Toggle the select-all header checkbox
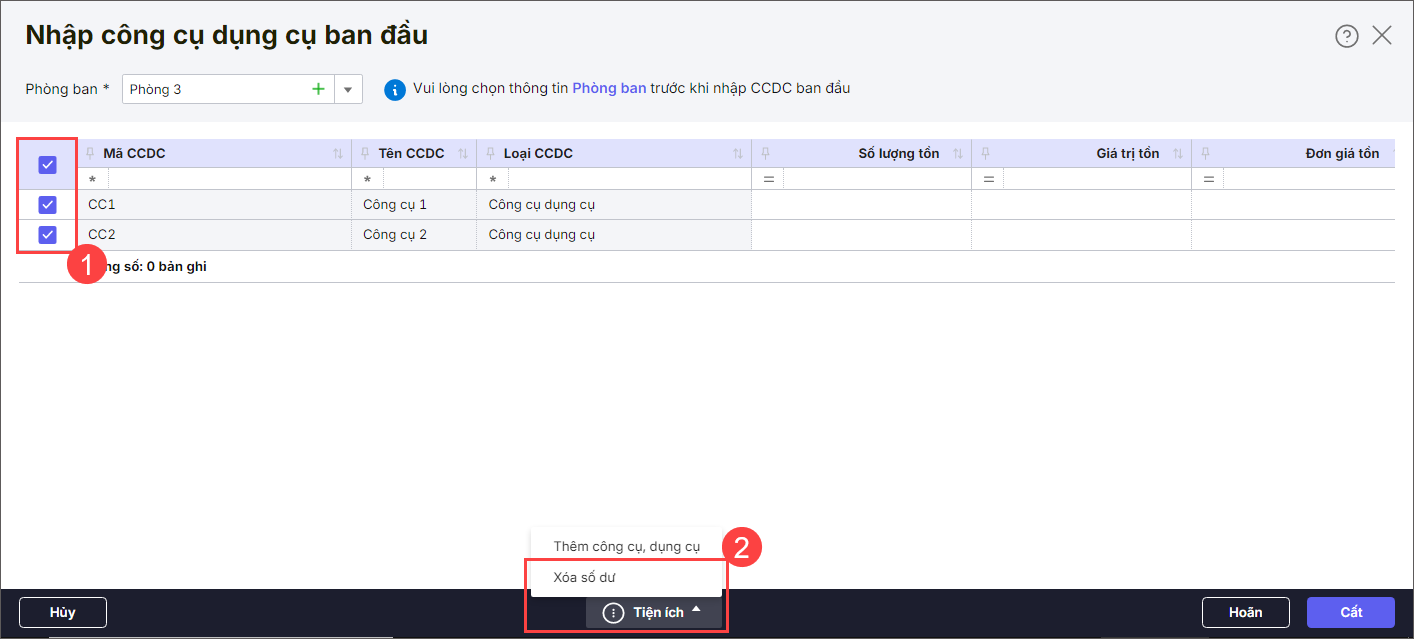 pyautogui.click(x=47, y=165)
